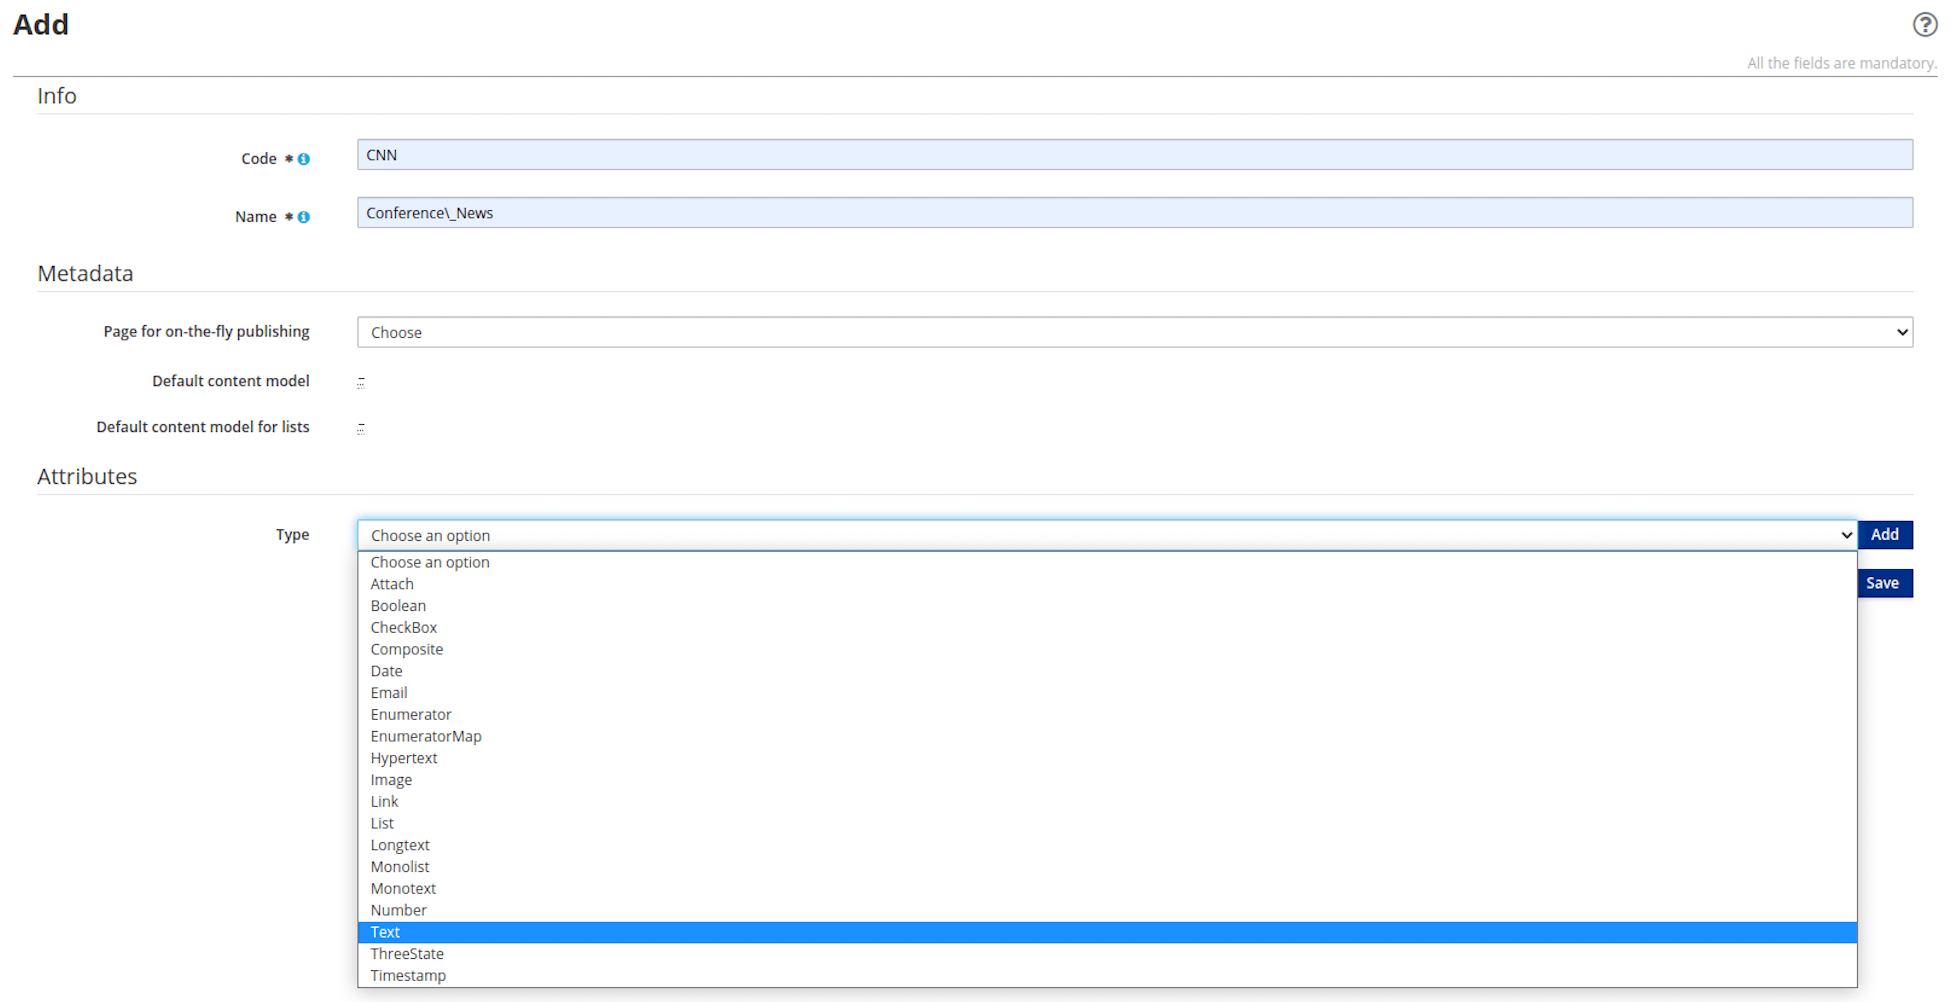Screen dimensions: 1954x1002
Task: Click the Name field containing Conference\_News
Action: [900, 212]
